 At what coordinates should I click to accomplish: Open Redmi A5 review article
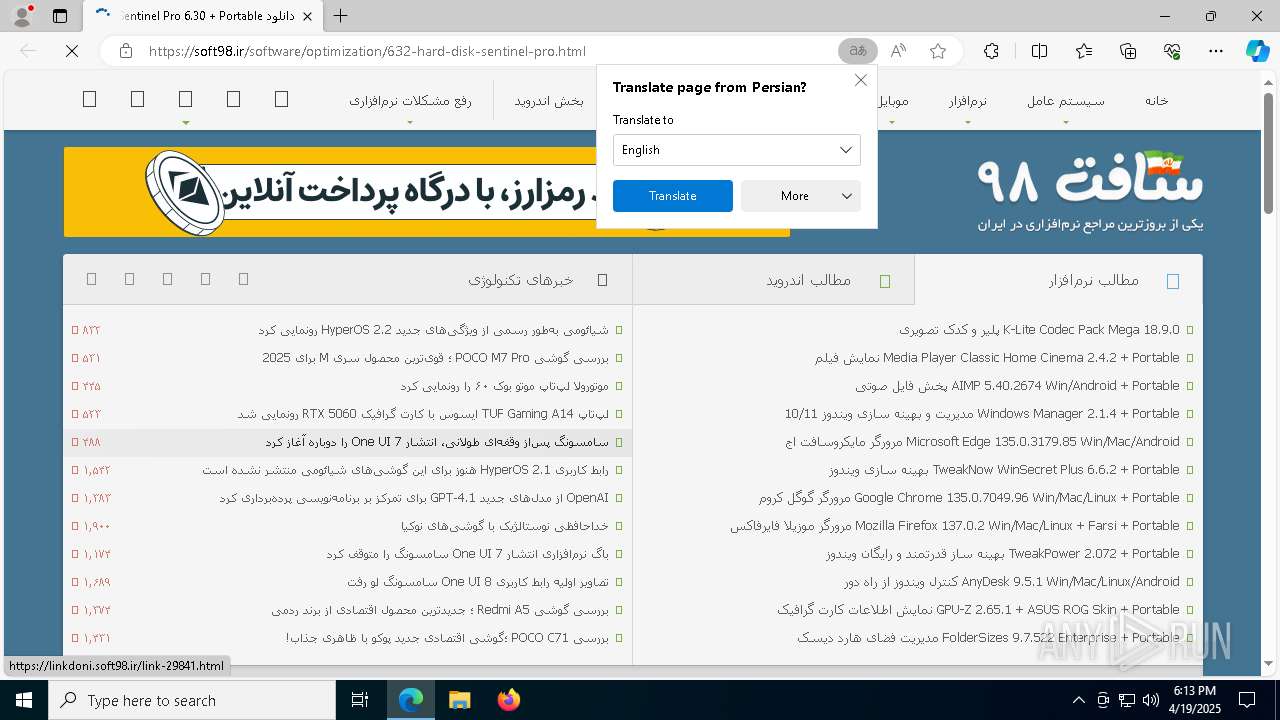(x=440, y=610)
